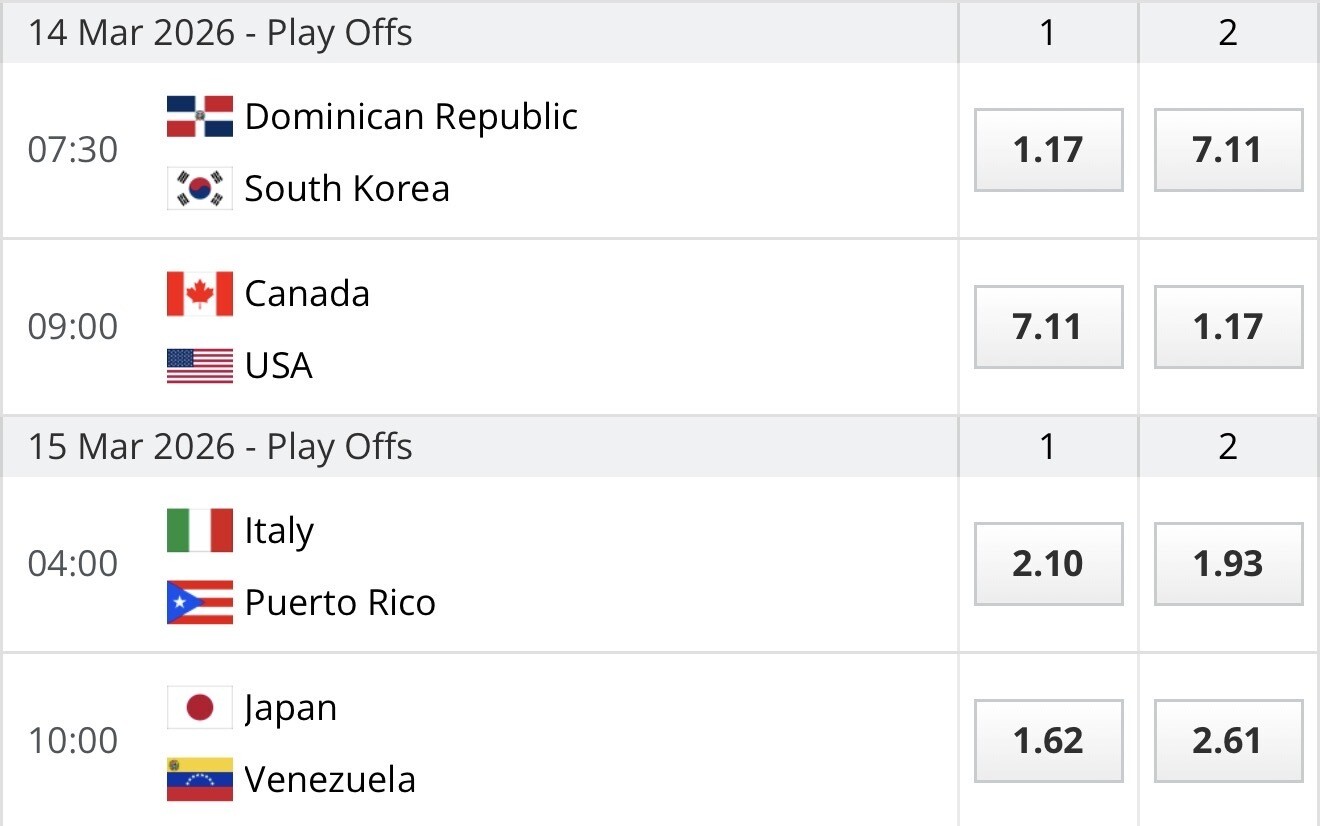Click the 14 Mar 2026 Play Offs header
1320x826 pixels.
pos(220,33)
